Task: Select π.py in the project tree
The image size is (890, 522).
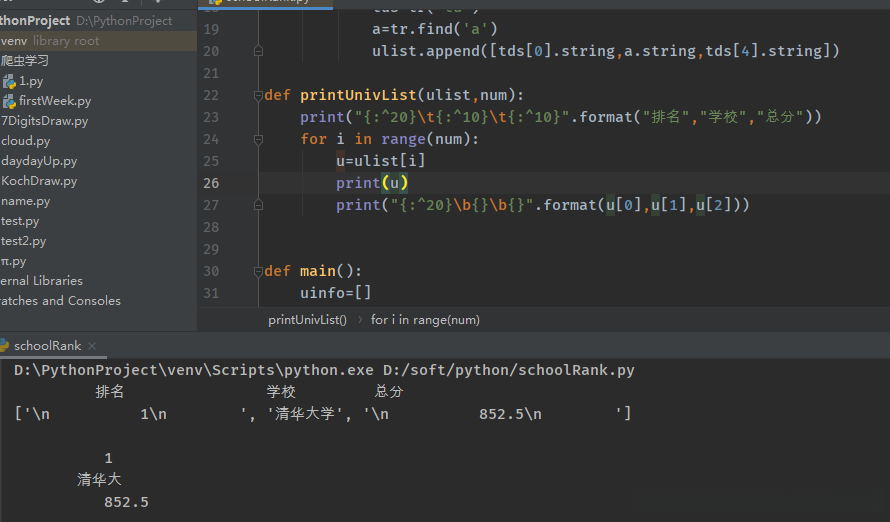Action: tap(14, 261)
